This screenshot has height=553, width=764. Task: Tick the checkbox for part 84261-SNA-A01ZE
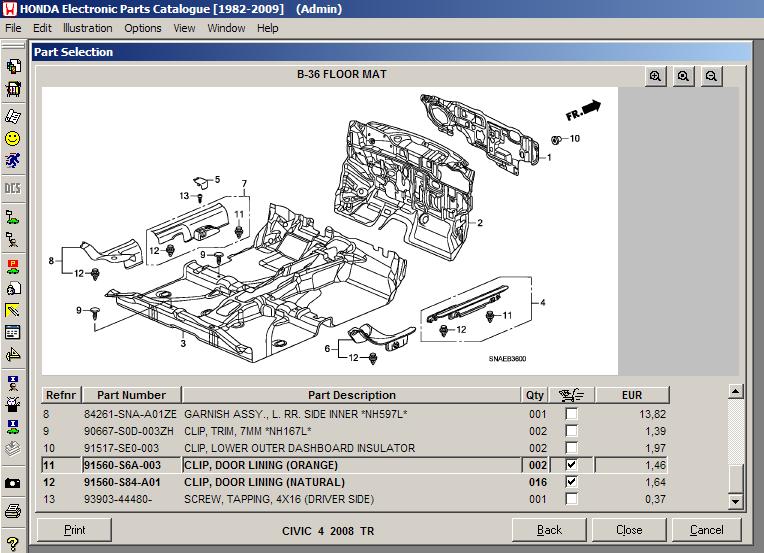(572, 414)
